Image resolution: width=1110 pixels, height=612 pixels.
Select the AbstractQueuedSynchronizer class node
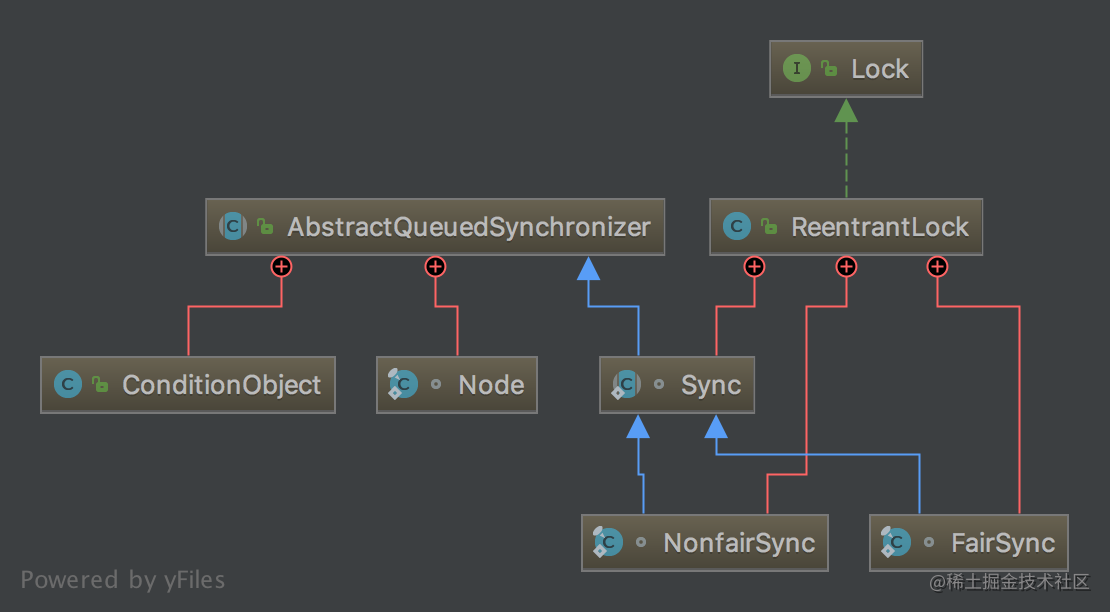pos(435,226)
